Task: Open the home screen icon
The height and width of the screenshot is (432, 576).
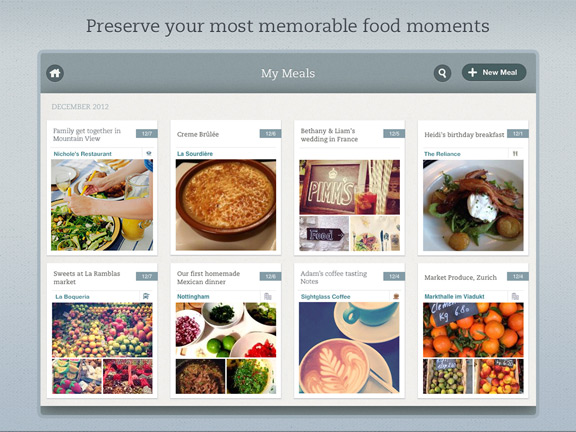Action: [x=55, y=73]
